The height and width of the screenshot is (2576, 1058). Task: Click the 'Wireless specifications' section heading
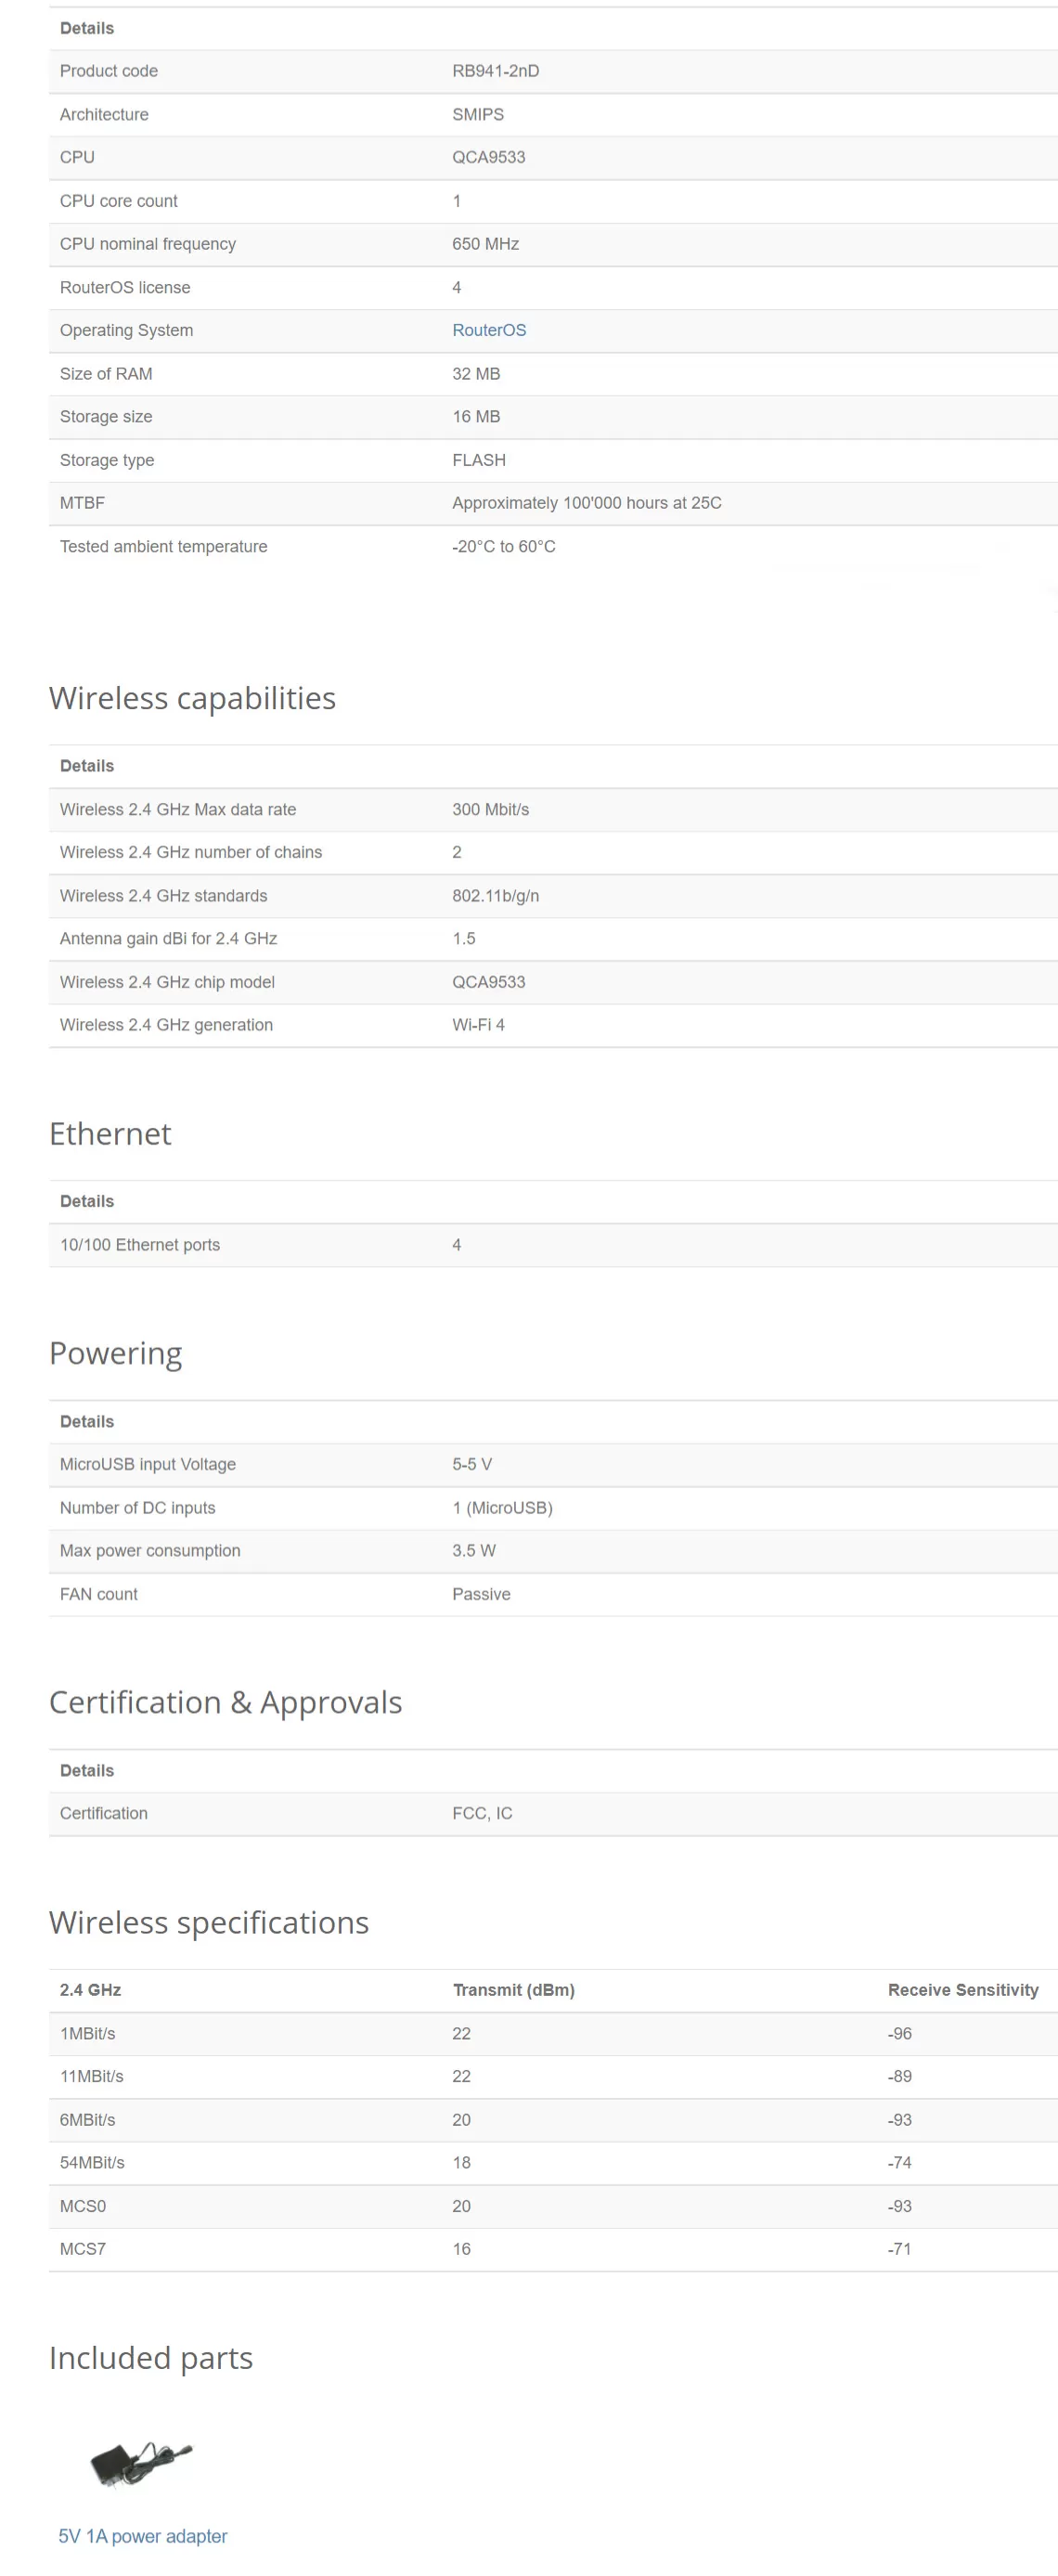click(x=209, y=1923)
